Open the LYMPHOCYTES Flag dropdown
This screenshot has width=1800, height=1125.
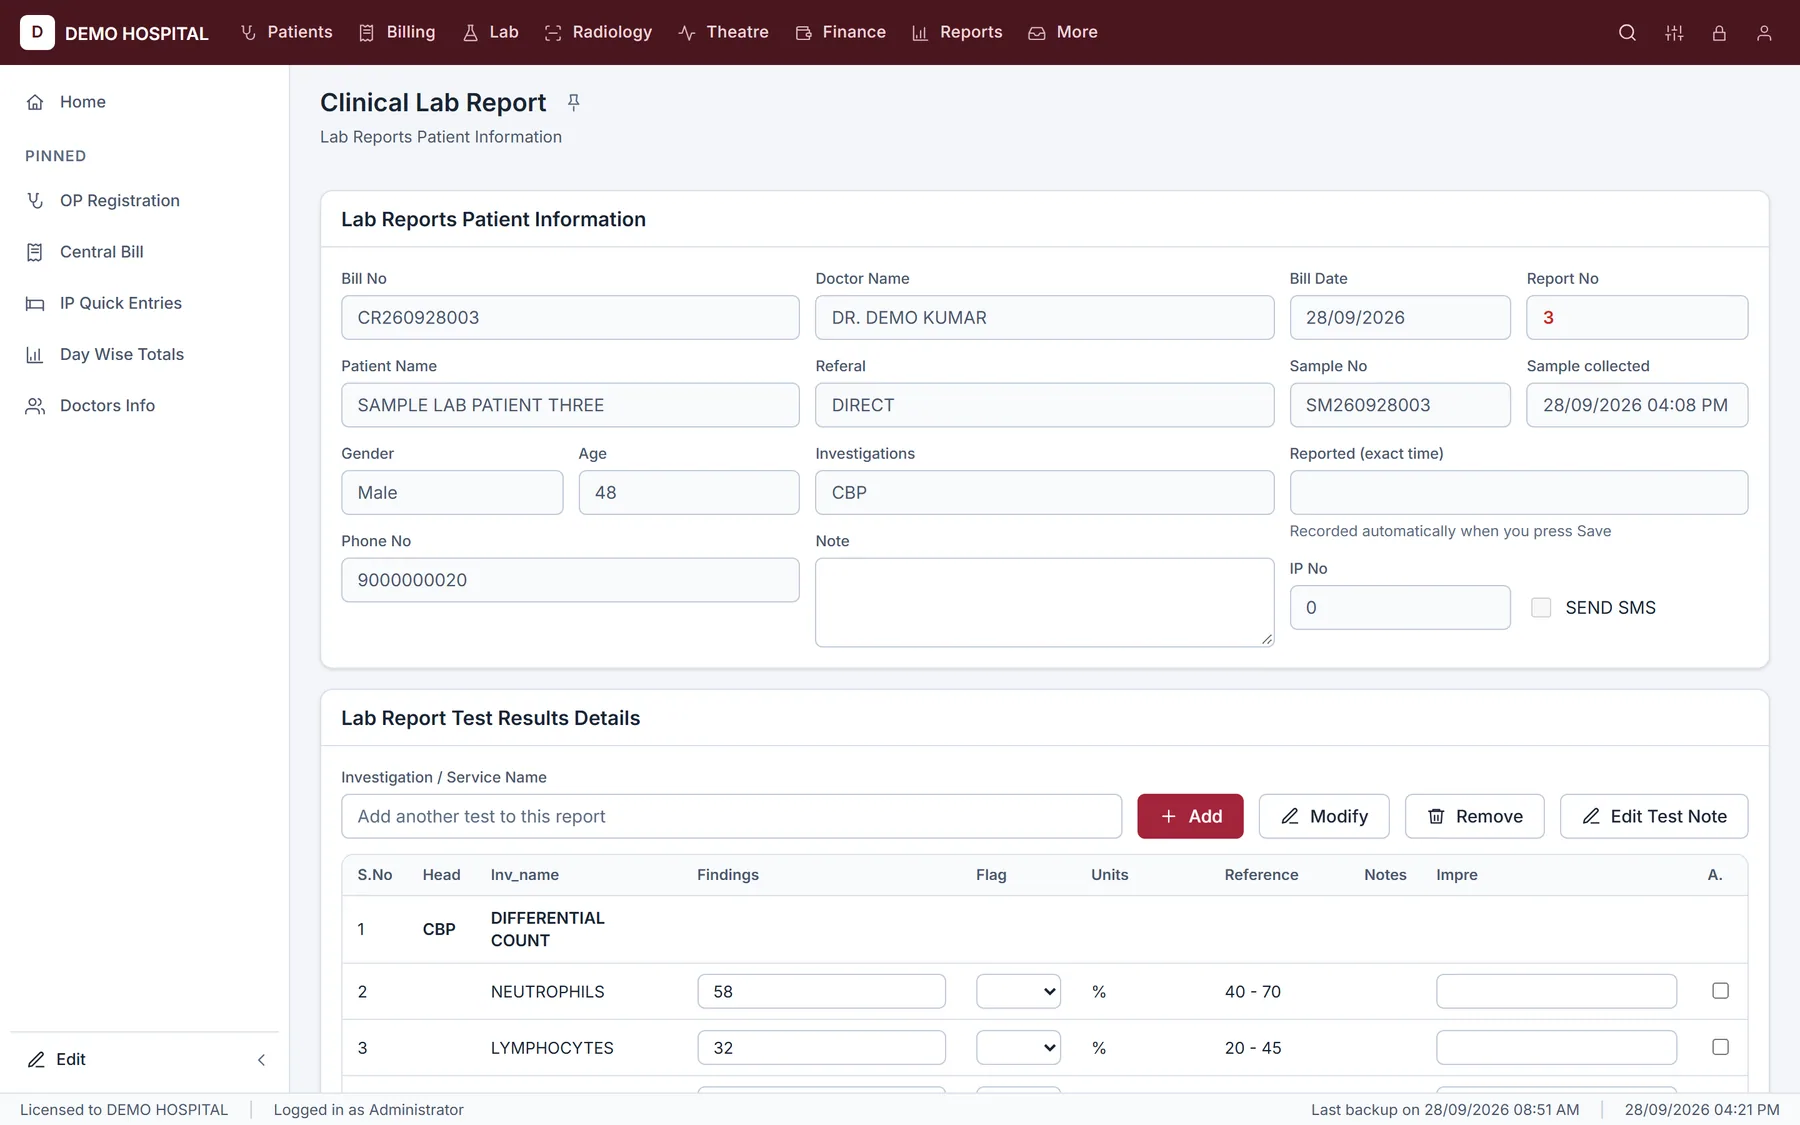click(x=1018, y=1047)
